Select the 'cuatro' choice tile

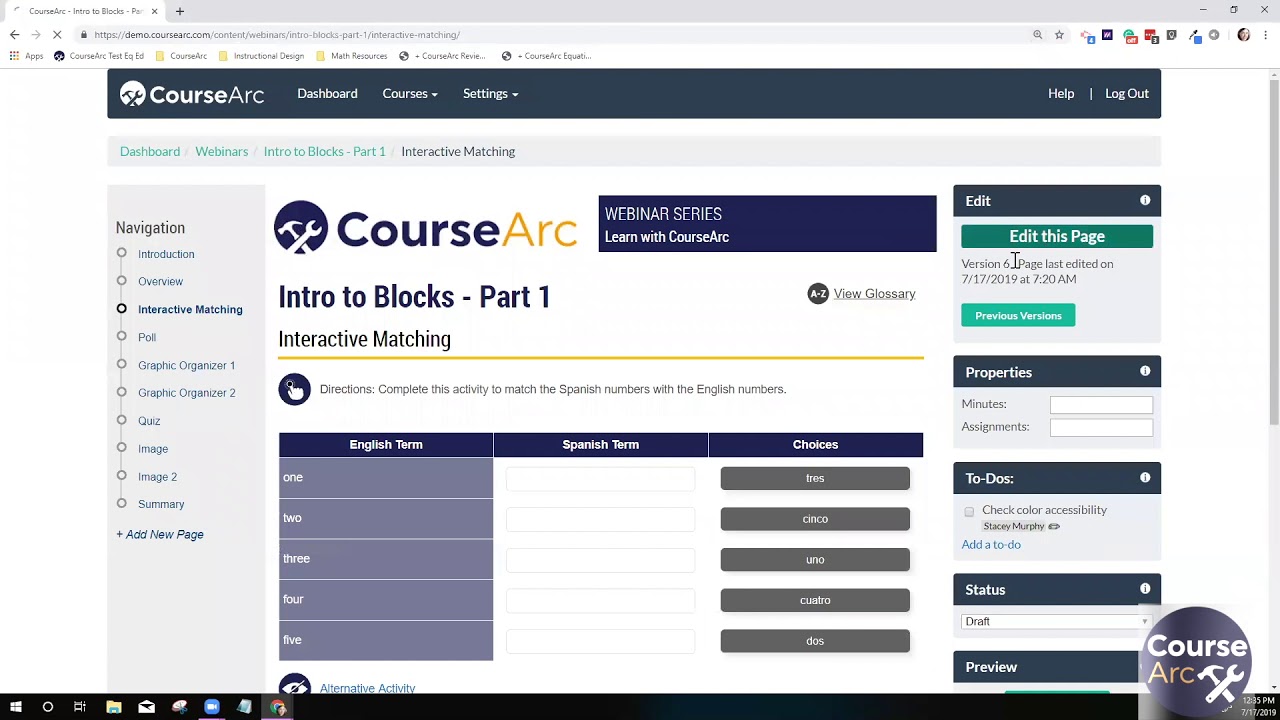pos(815,600)
